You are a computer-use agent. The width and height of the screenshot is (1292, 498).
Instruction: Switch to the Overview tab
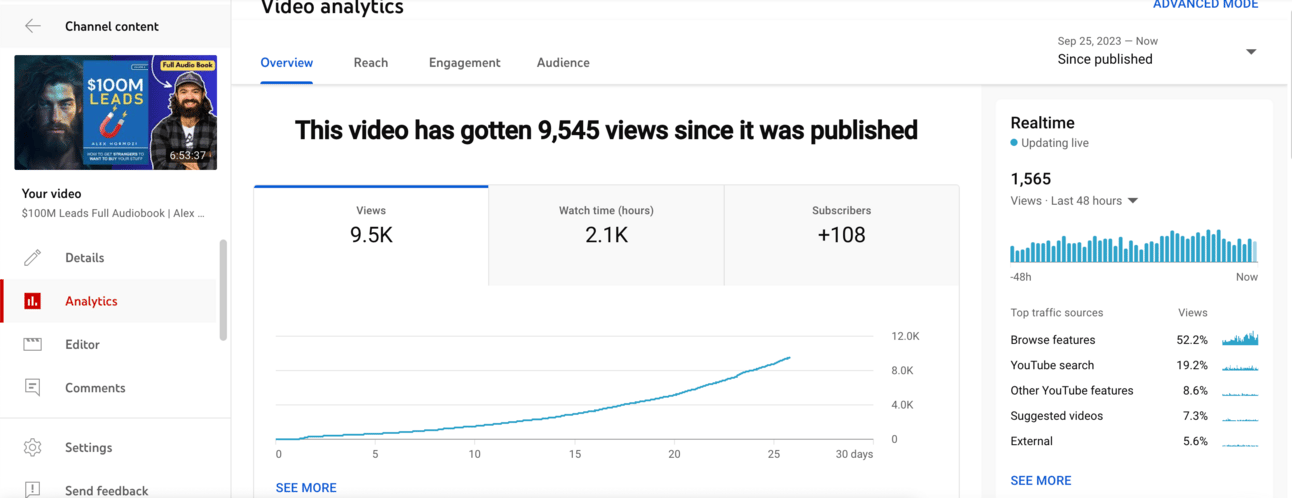287,62
